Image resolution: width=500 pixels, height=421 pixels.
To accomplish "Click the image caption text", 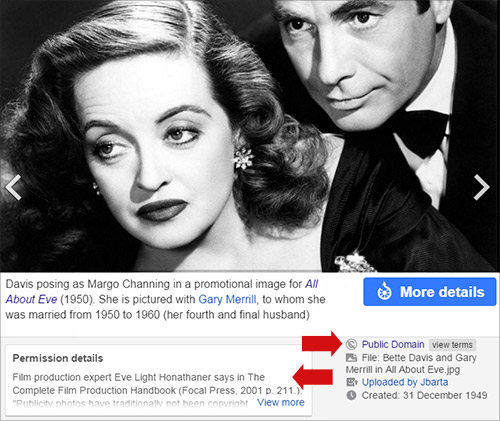I will point(165,299).
